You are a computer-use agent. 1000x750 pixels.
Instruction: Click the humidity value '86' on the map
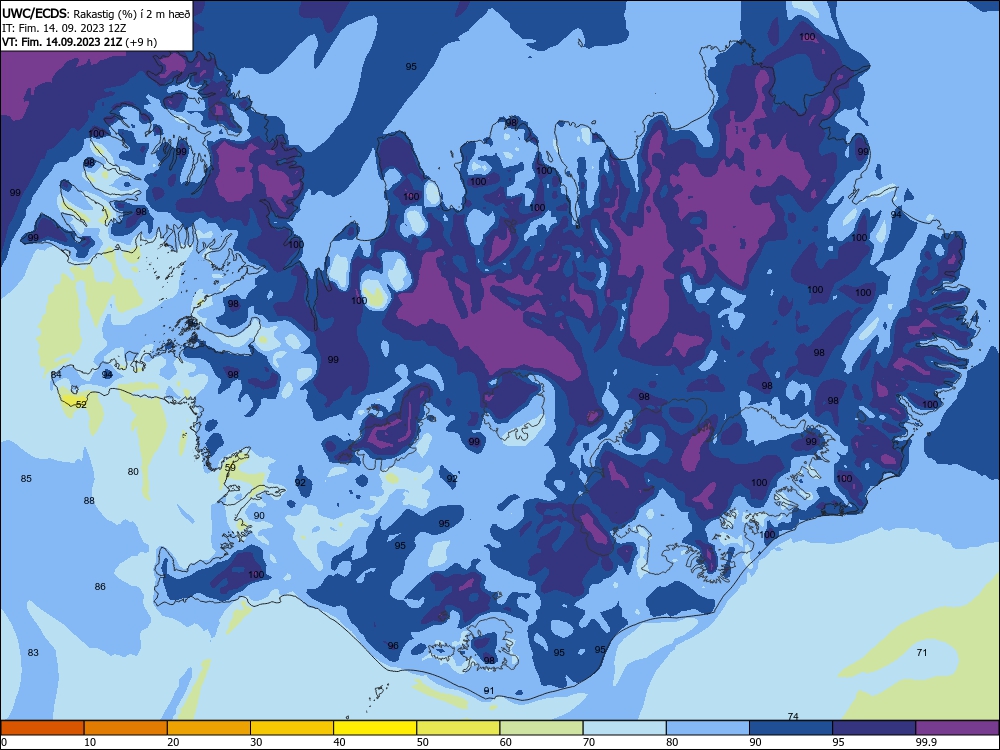tap(100, 587)
